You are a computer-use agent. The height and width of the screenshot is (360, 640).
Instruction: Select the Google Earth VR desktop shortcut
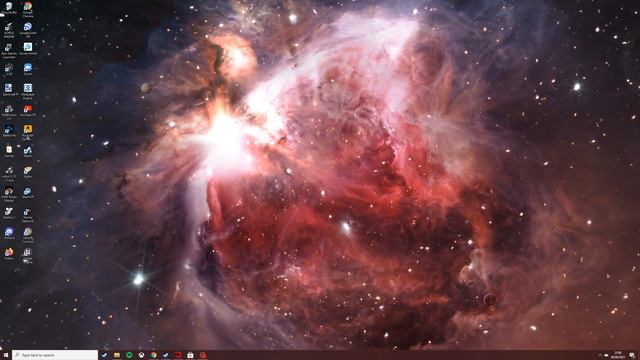pyautogui.click(x=28, y=30)
